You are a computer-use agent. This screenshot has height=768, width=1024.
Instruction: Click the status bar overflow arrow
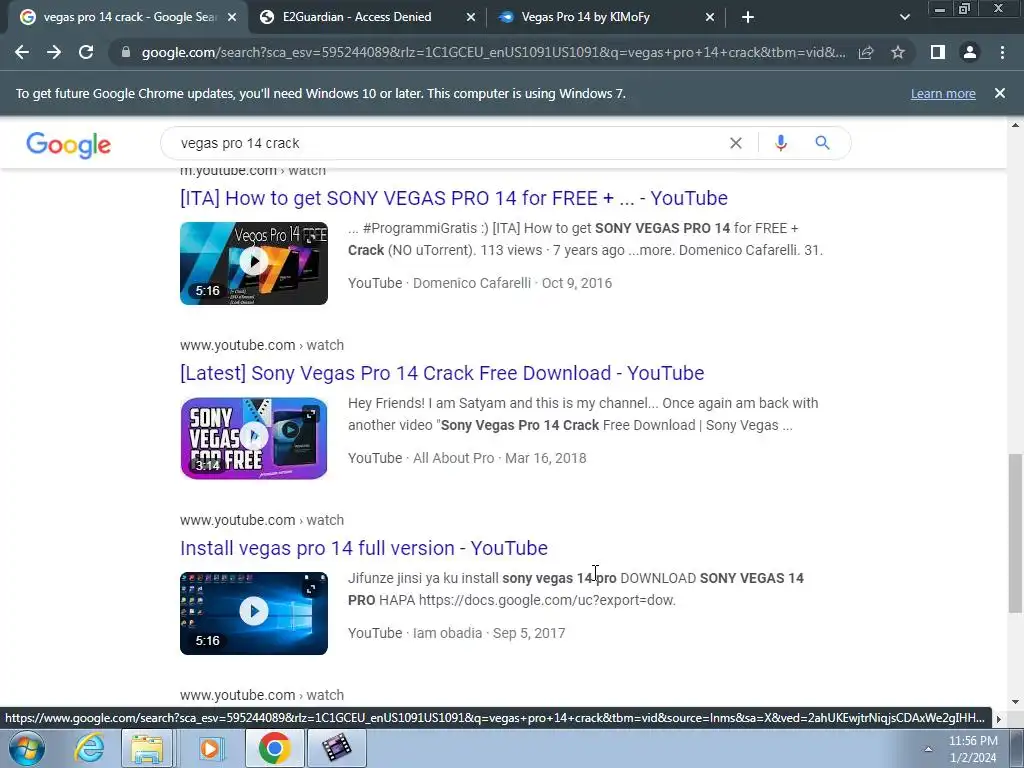coord(999,718)
